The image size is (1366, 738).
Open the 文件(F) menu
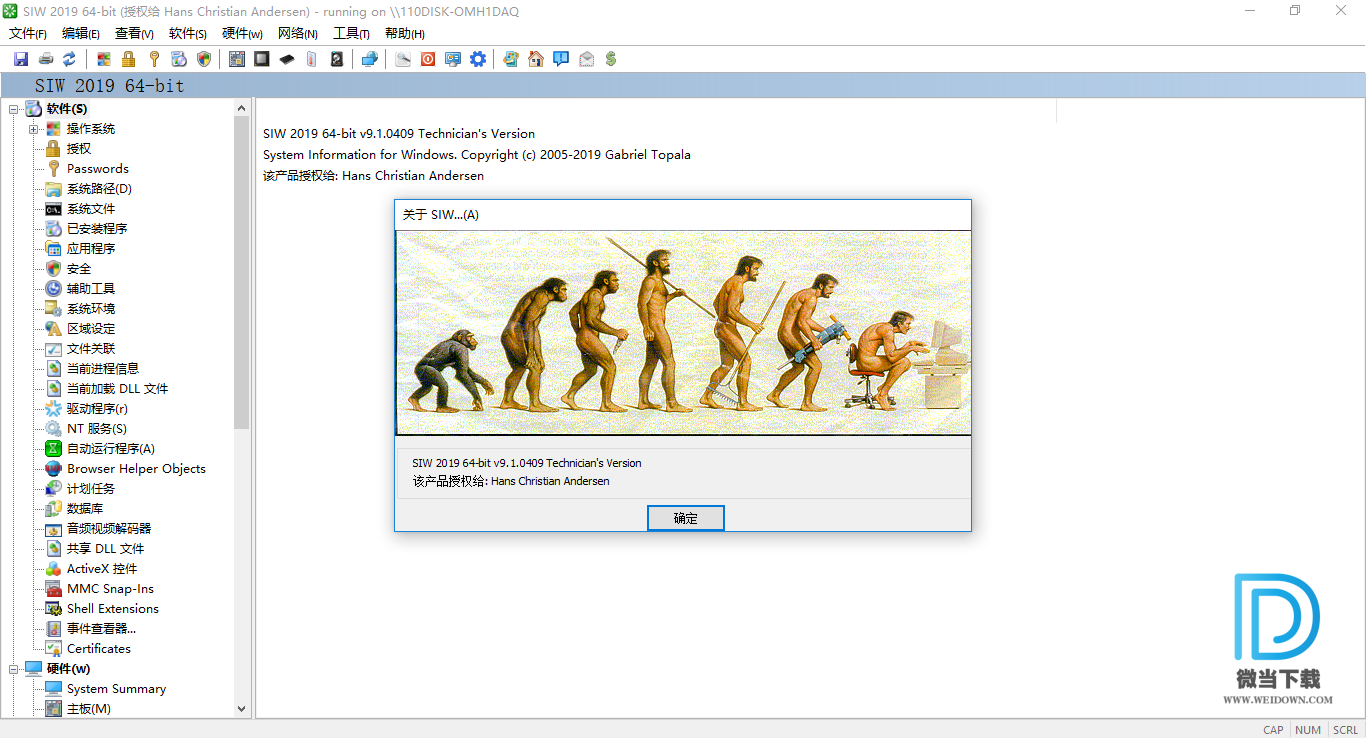tap(28, 33)
